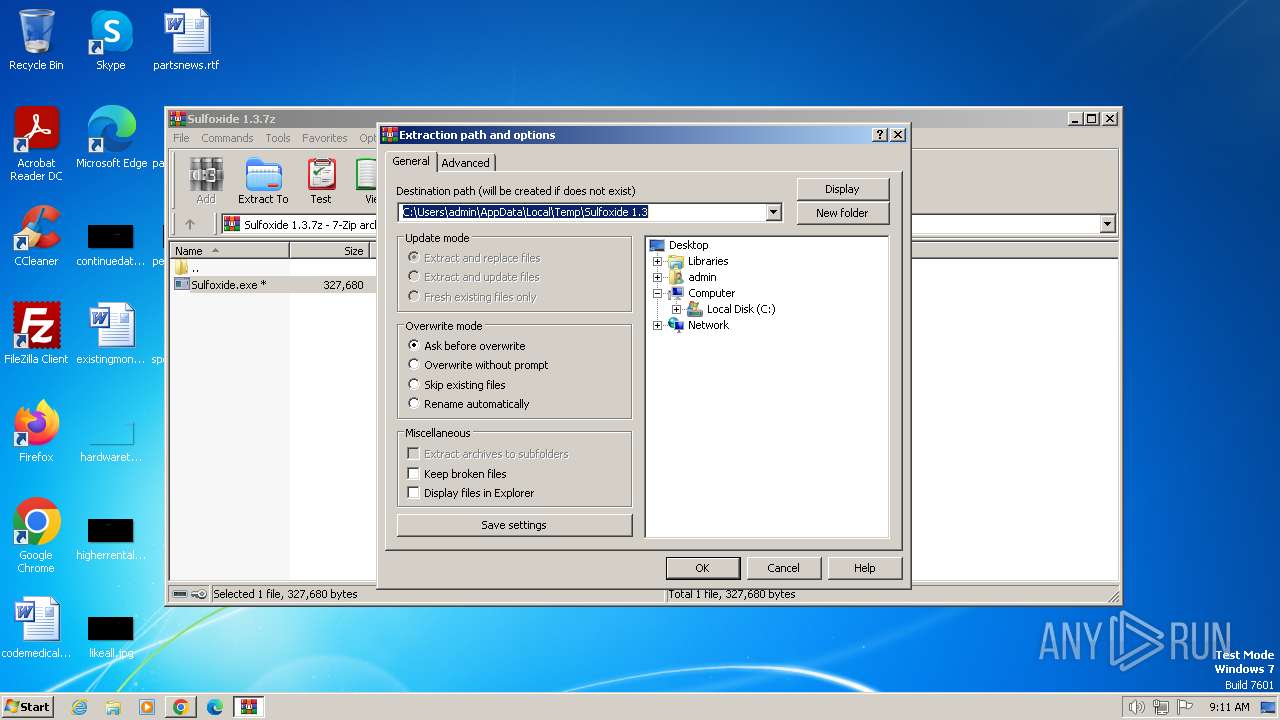Open the Recycle Bin desktop icon
Image resolution: width=1280 pixels, height=720 pixels.
click(x=36, y=40)
